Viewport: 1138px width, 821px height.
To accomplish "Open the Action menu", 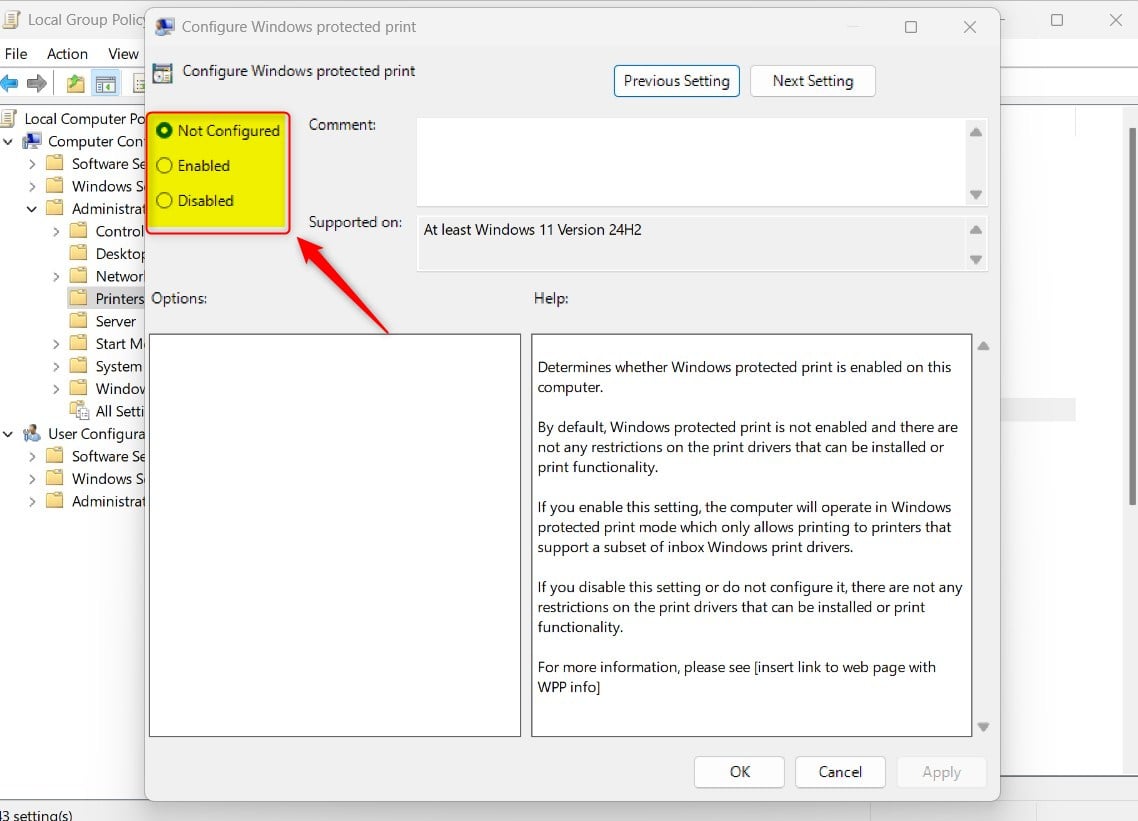I will pyautogui.click(x=67, y=54).
